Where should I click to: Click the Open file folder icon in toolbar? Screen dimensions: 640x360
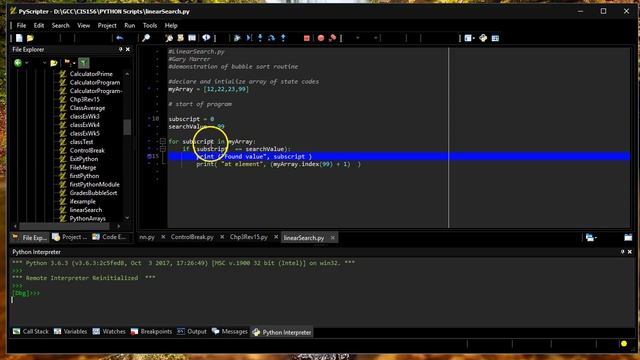(x=30, y=38)
